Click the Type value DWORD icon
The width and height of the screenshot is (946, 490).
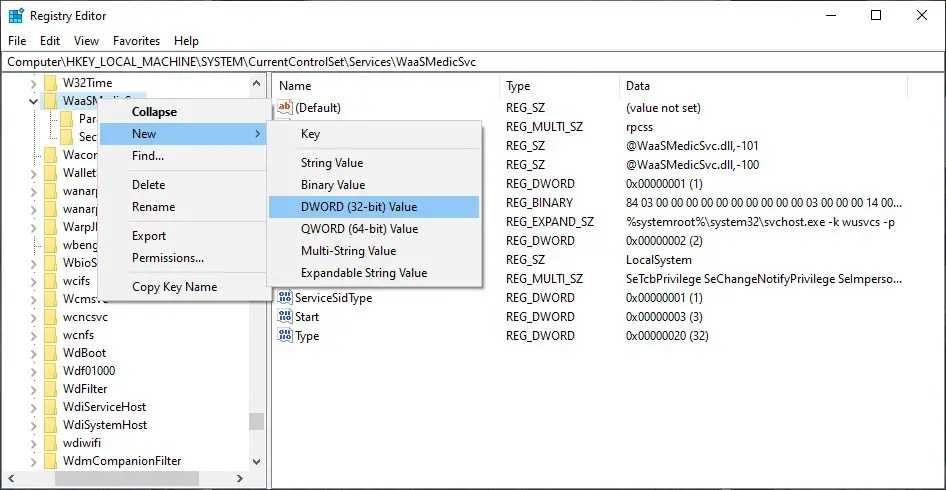point(285,336)
